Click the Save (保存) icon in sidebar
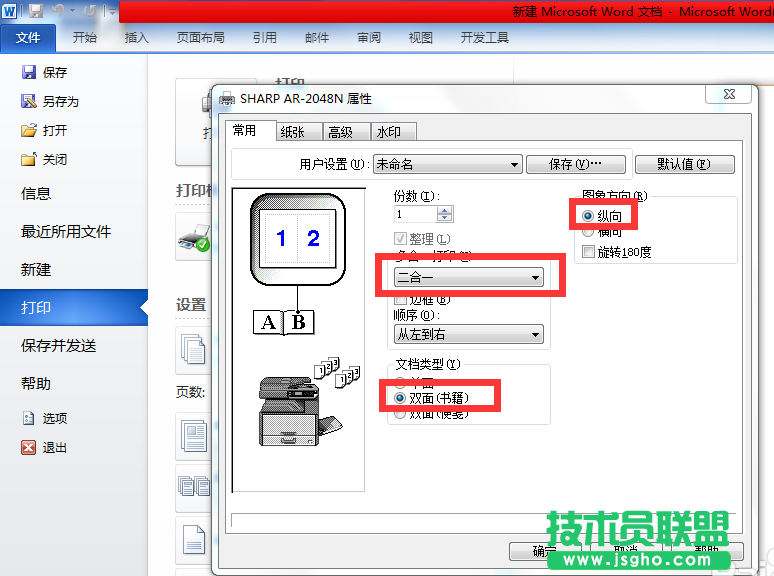The width and height of the screenshot is (774, 576). pos(29,72)
